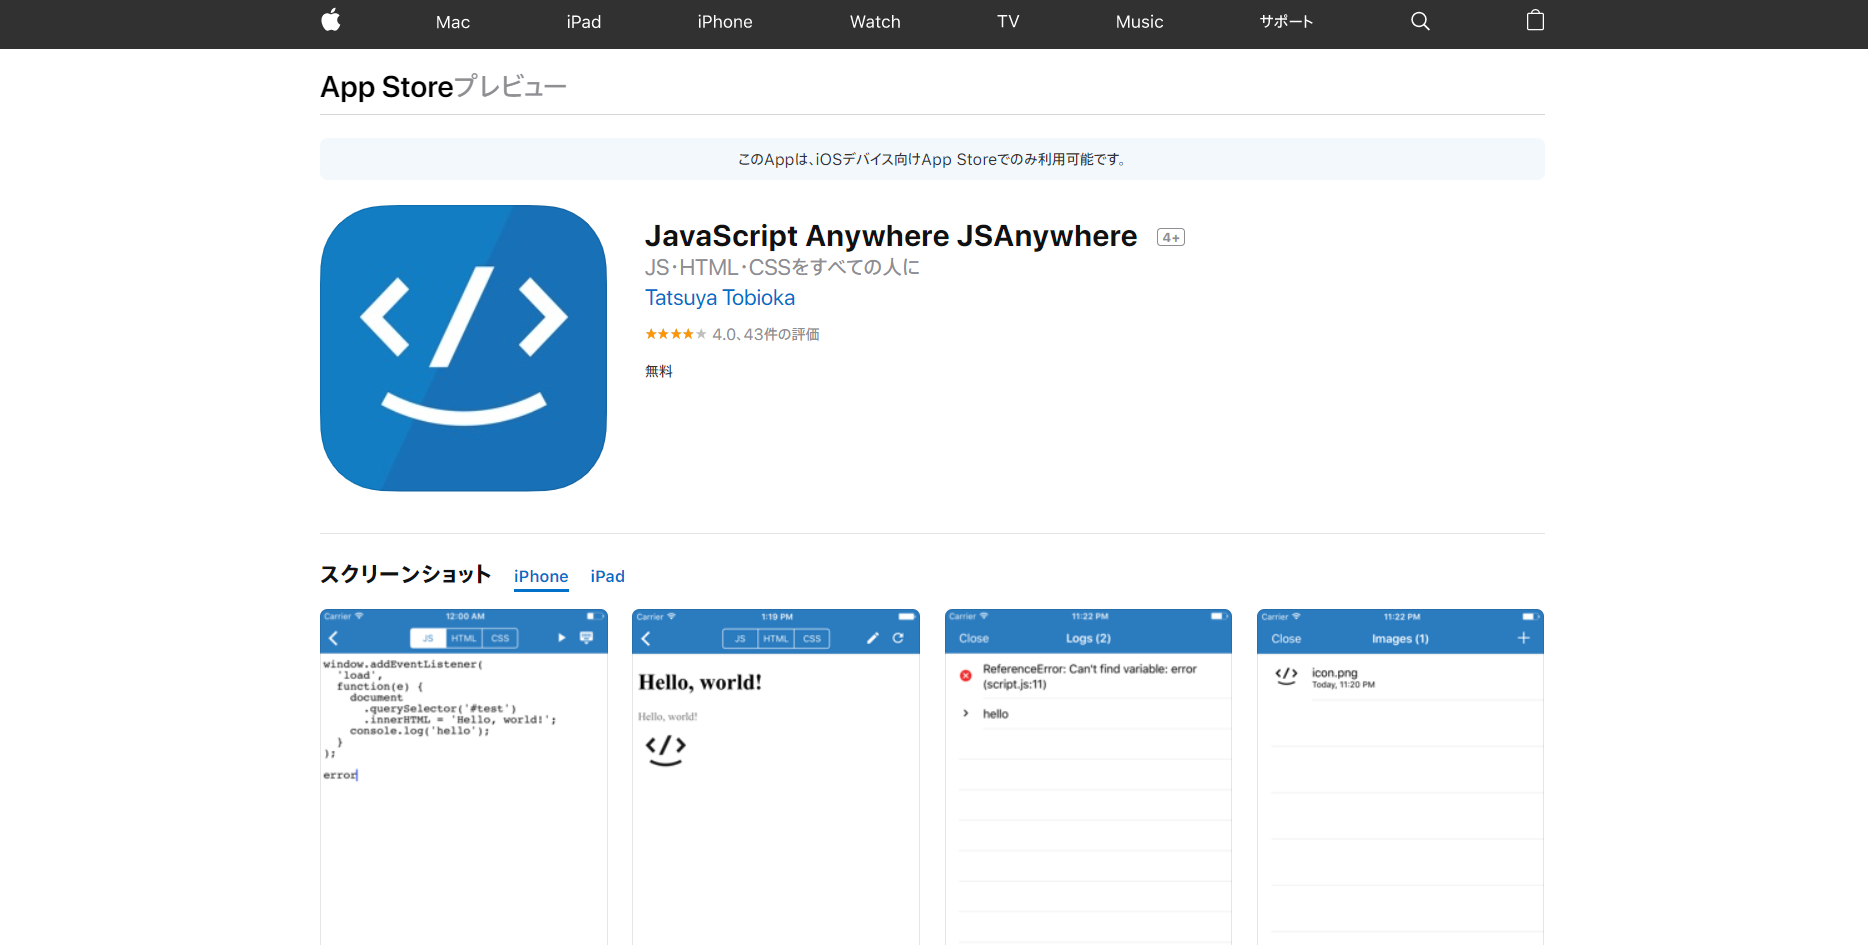Click the star rating icons
The image size is (1868, 945).
675,334
